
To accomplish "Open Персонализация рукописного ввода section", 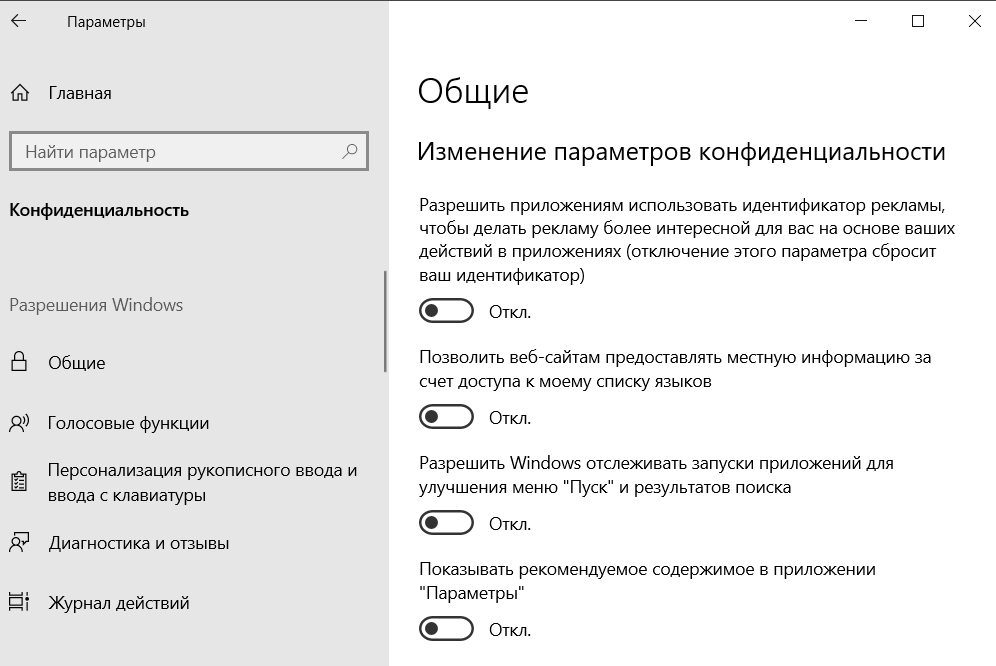I will click(x=203, y=482).
